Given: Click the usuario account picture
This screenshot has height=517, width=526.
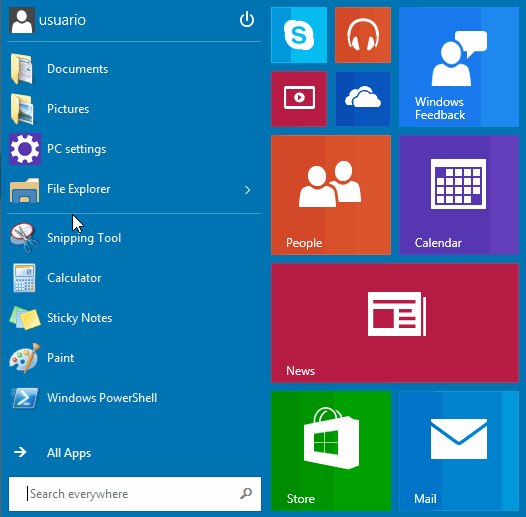Looking at the screenshot, I should [22, 20].
